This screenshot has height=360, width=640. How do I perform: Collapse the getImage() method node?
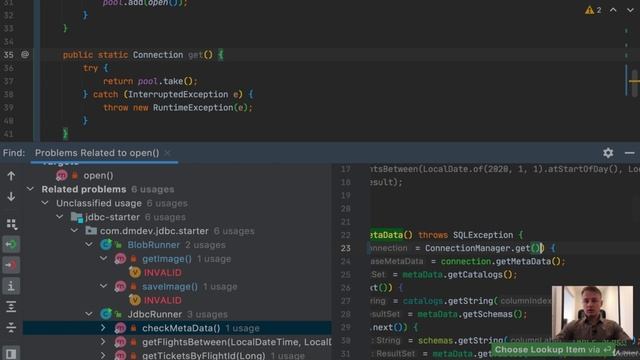click(104, 259)
